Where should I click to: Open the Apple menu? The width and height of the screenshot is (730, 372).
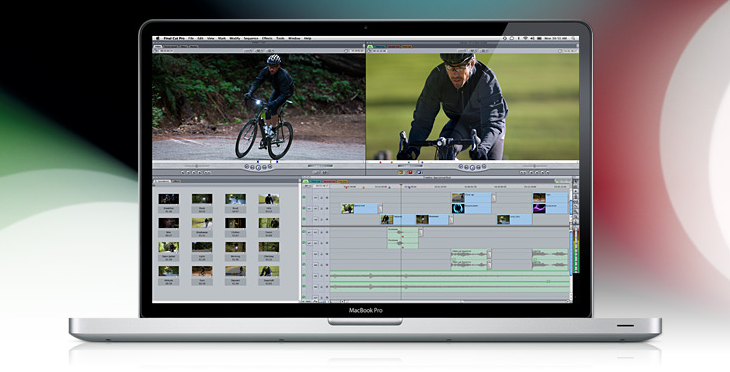pos(158,38)
